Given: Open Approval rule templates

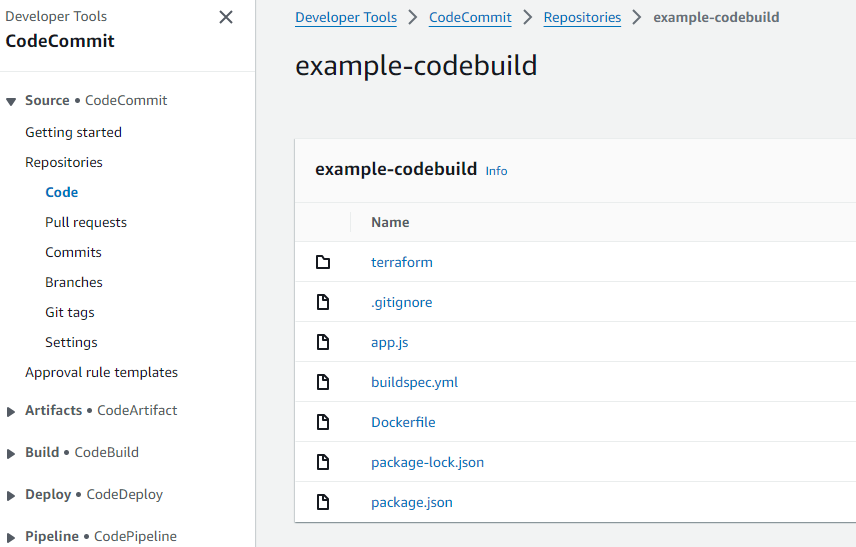Looking at the screenshot, I should 102,372.
